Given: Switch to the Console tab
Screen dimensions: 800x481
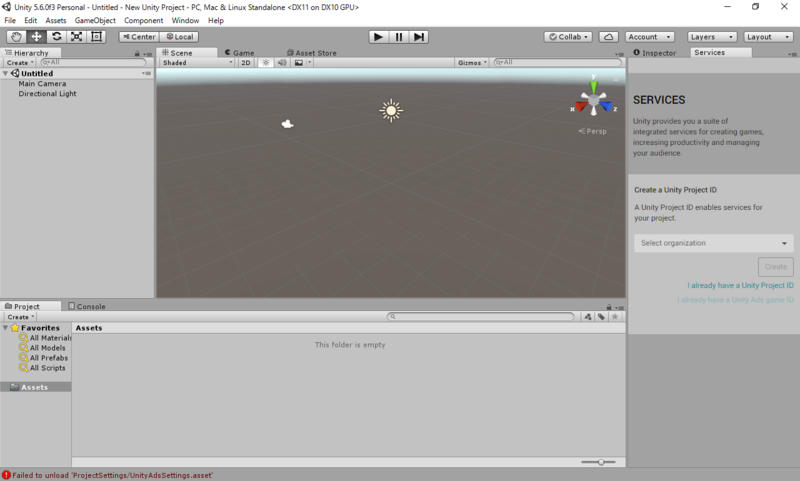Looking at the screenshot, I should [x=87, y=306].
